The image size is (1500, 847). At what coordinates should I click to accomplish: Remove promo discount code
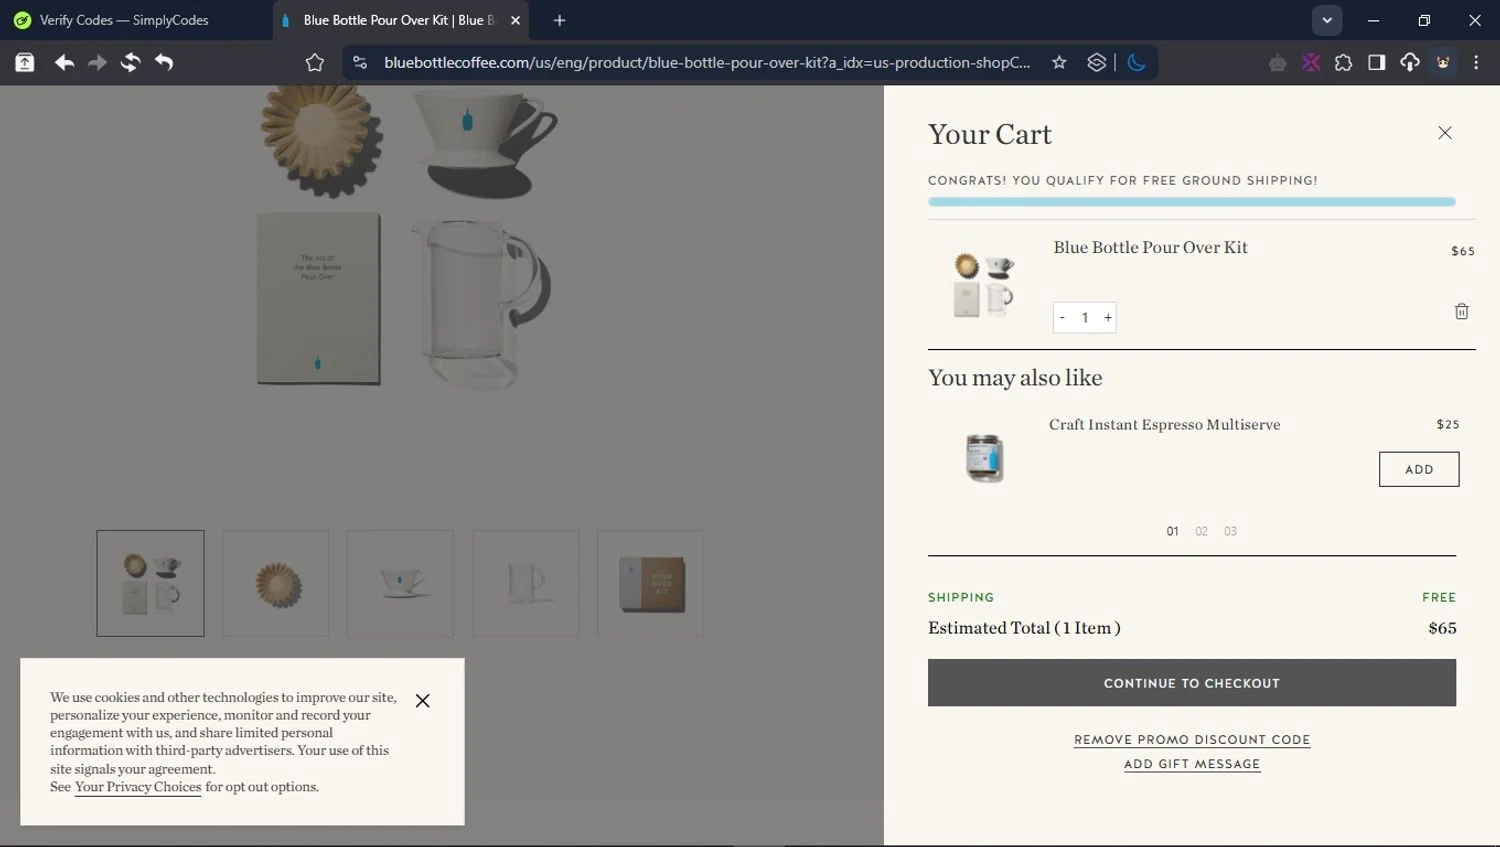click(x=1191, y=740)
